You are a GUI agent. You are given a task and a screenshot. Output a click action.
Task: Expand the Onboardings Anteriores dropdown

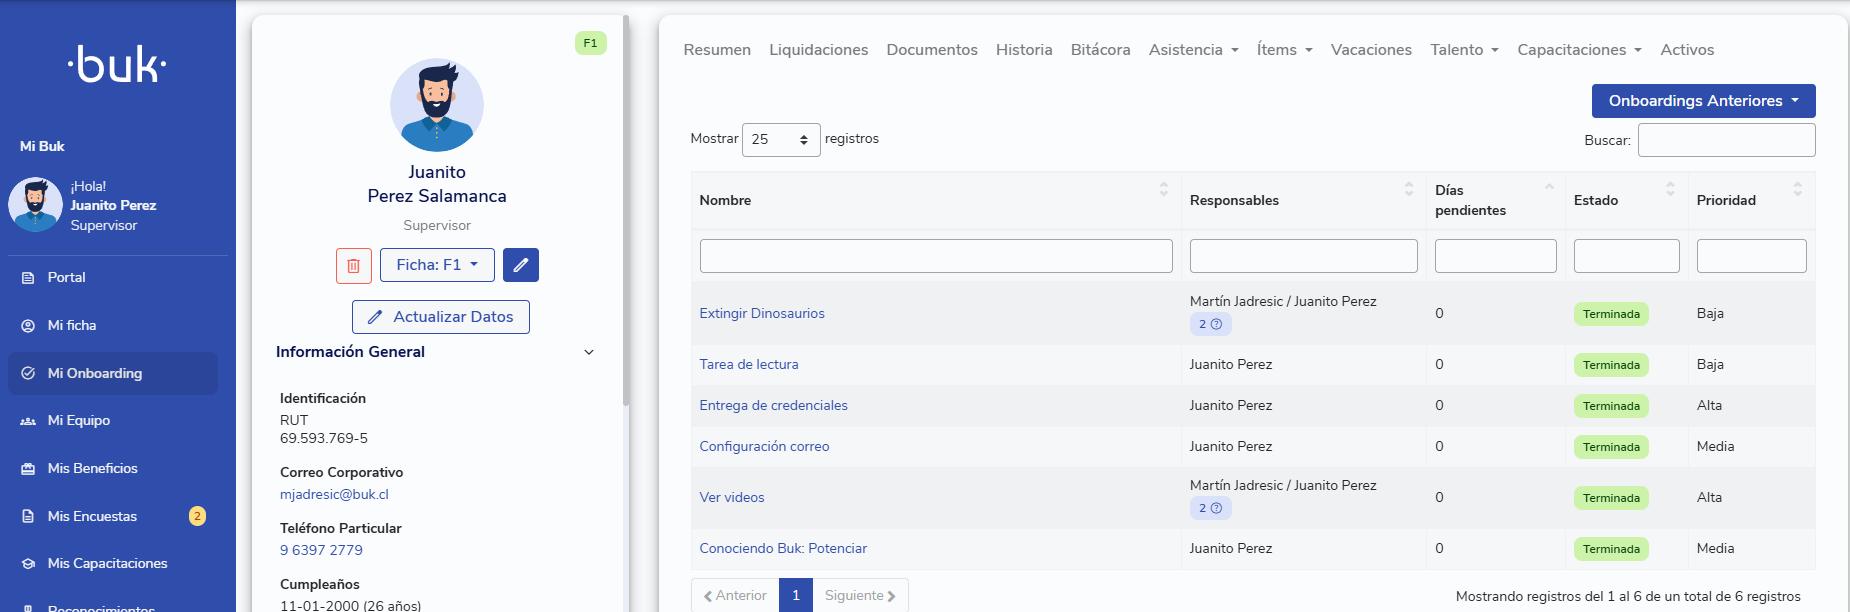[1703, 101]
